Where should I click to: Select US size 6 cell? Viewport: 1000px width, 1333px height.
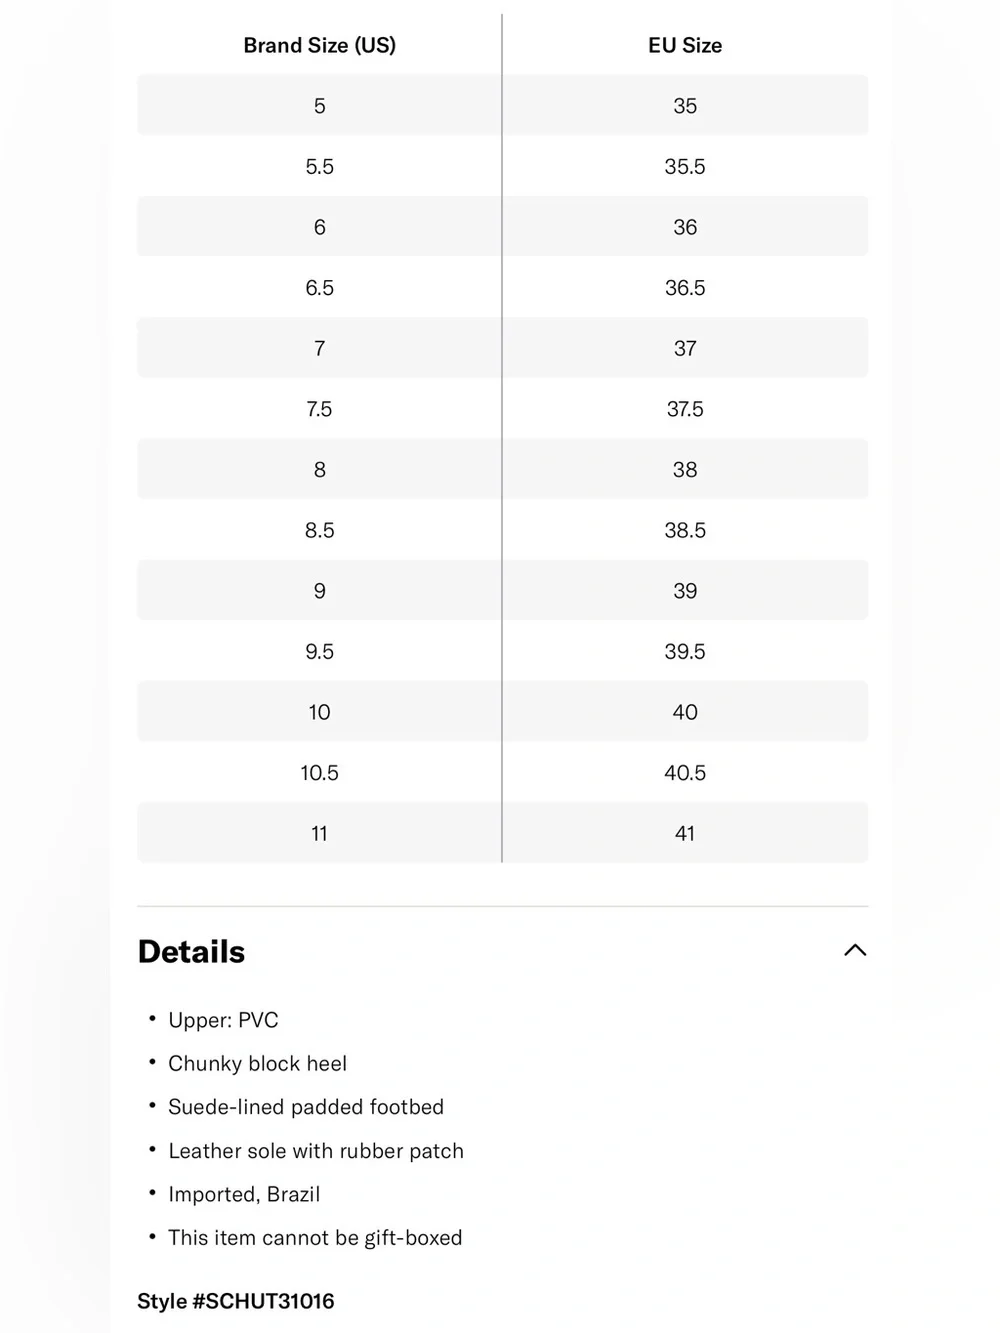[319, 227]
